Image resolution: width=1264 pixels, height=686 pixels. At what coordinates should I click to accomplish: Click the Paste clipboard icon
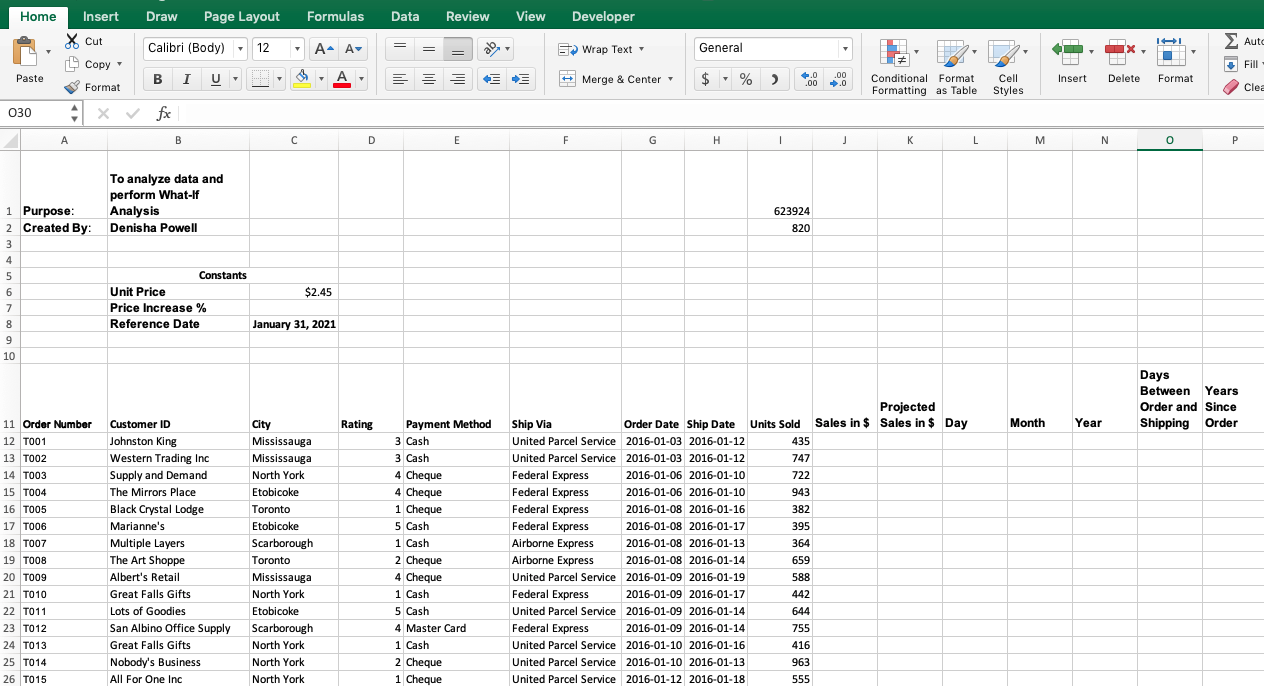pos(26,51)
